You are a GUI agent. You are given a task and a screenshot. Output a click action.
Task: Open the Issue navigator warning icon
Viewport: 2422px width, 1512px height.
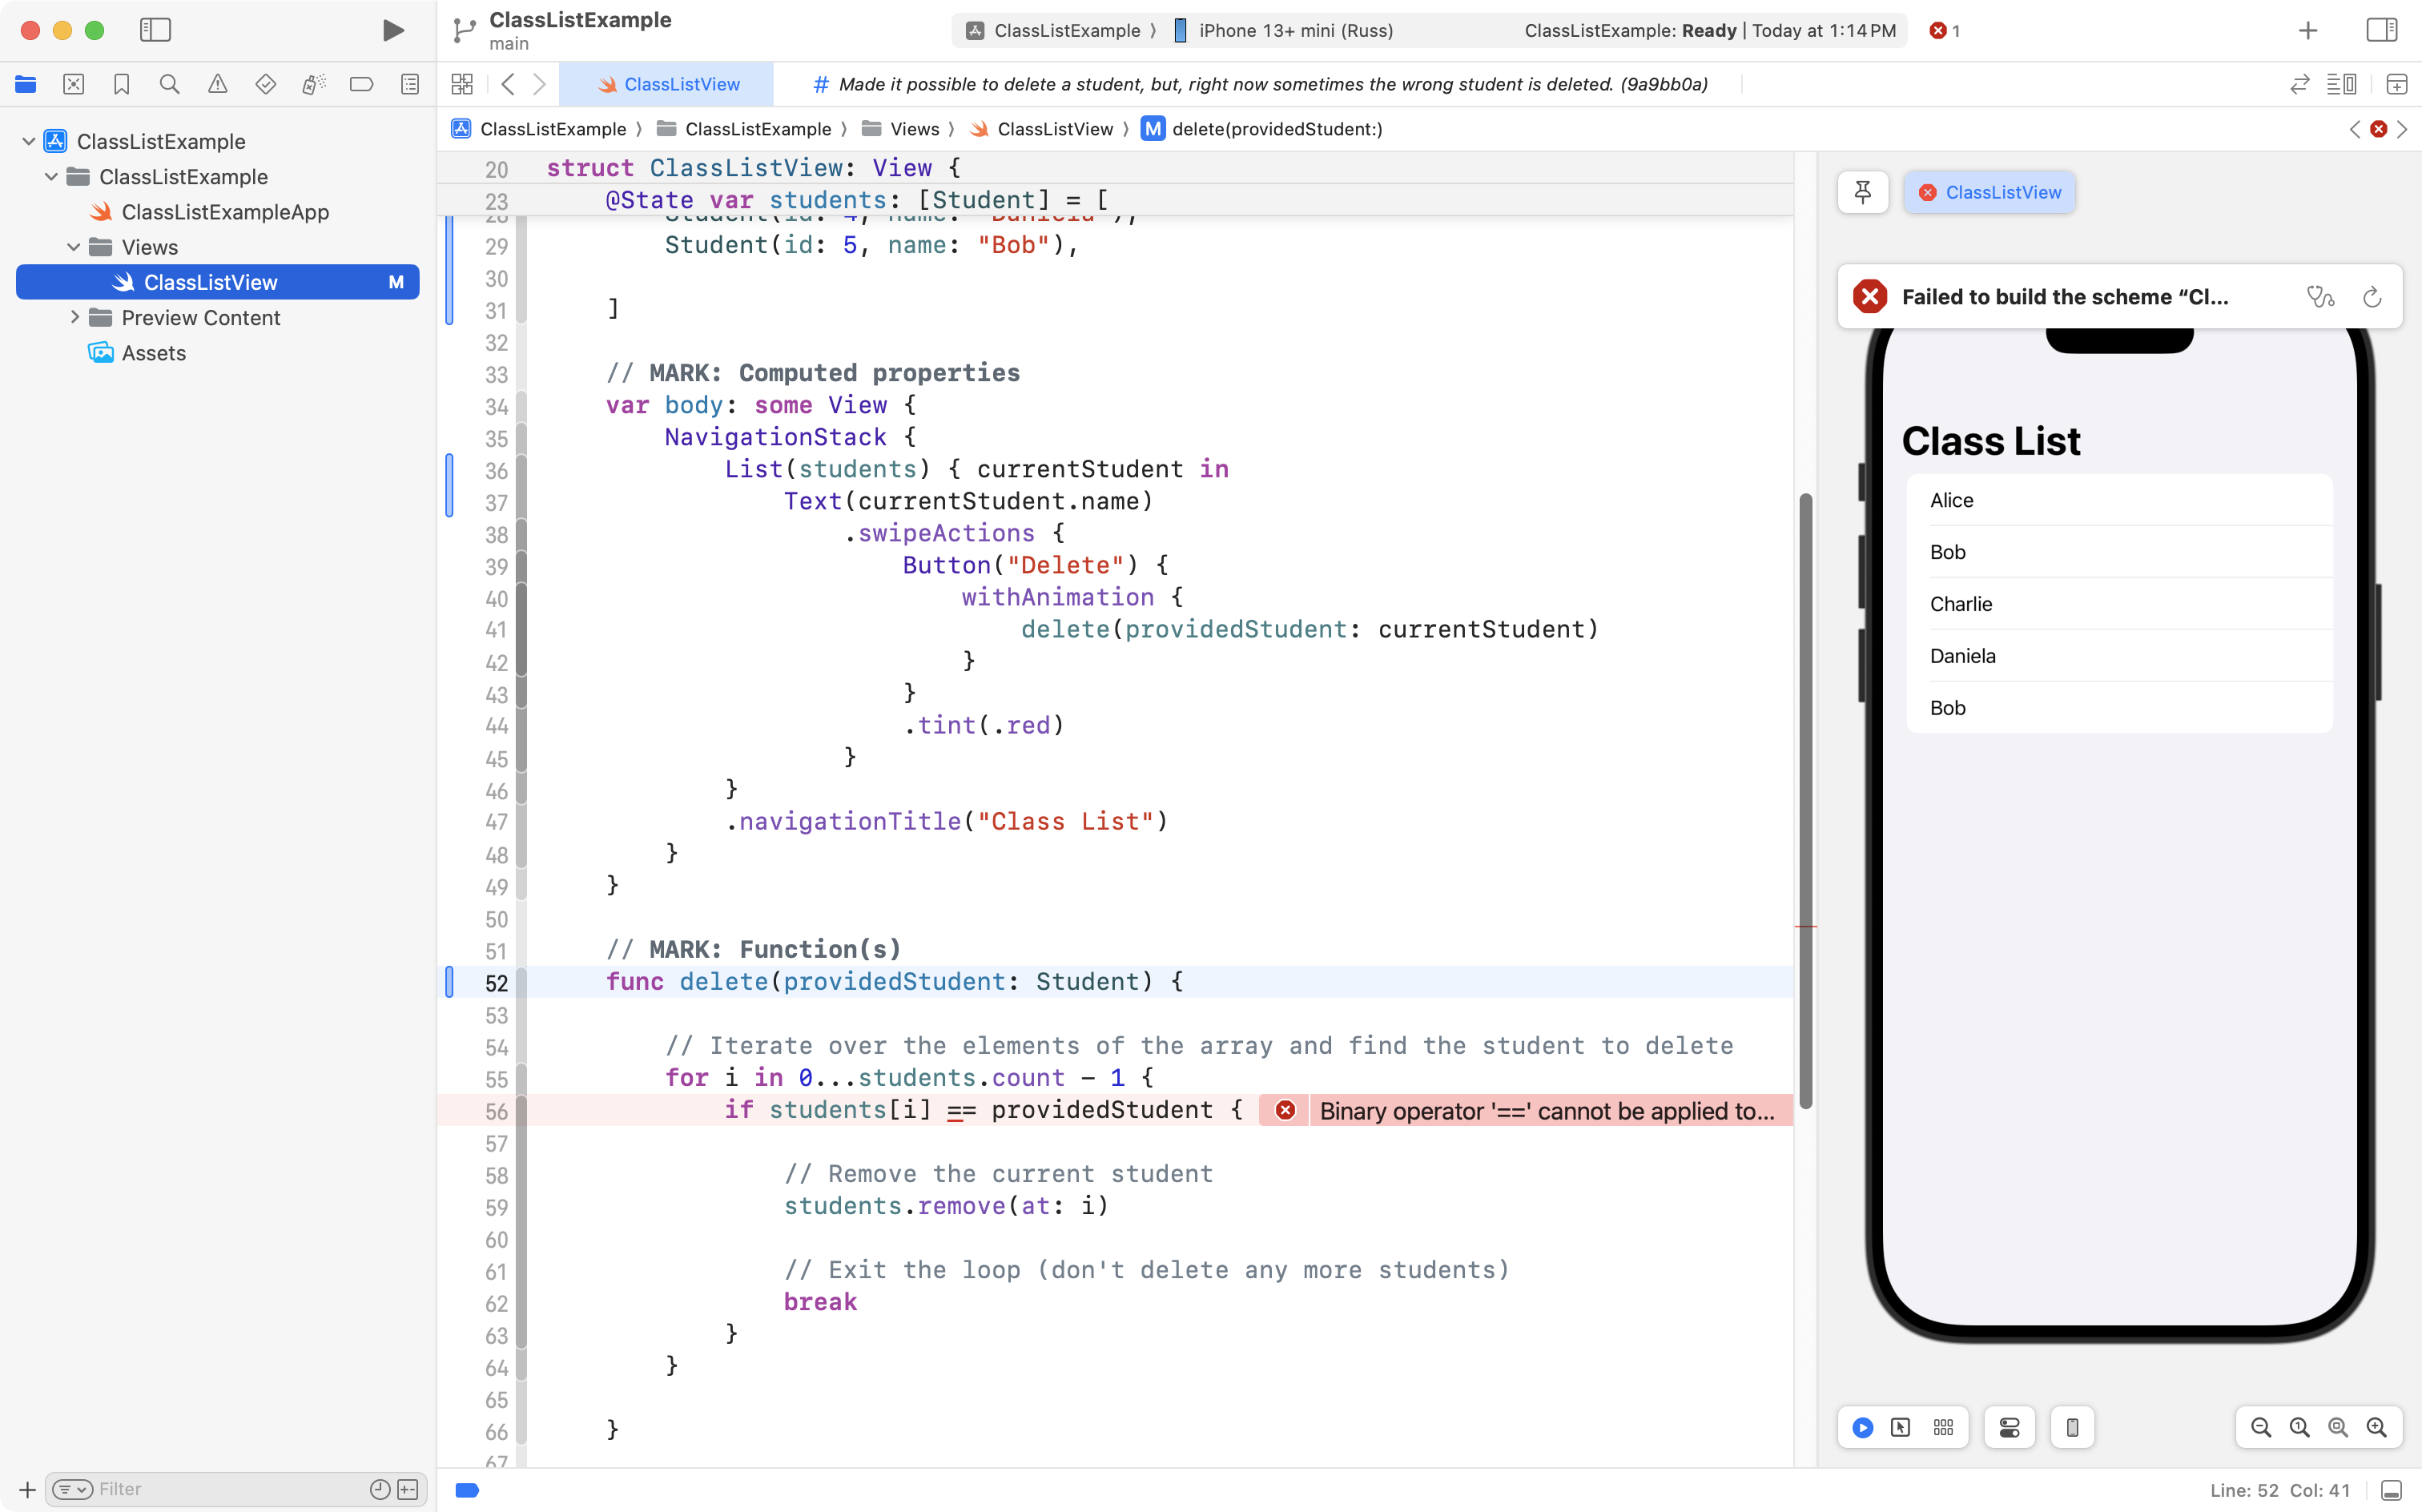tap(217, 84)
